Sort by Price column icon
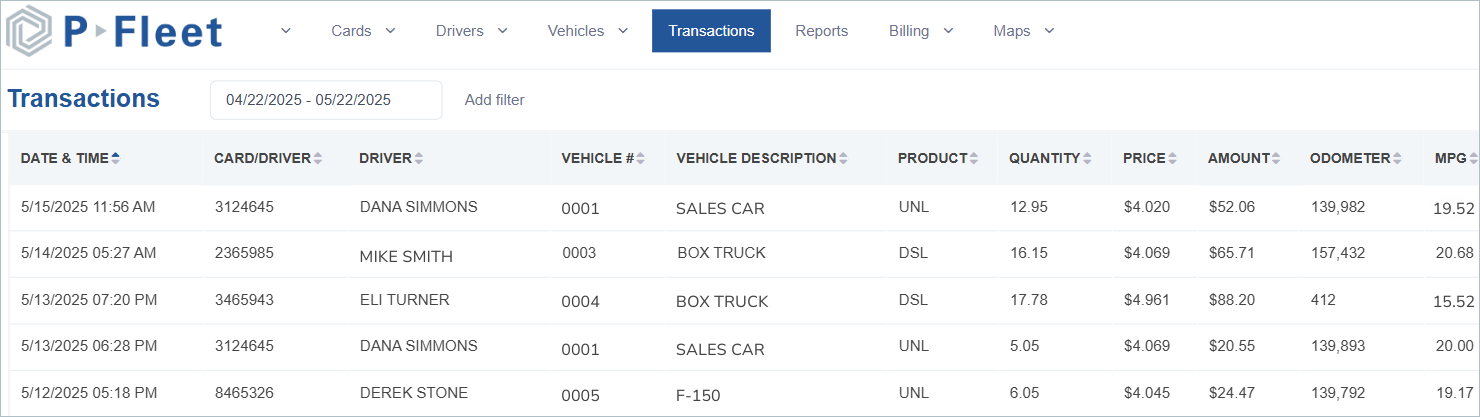The height and width of the screenshot is (417, 1480). 1173,158
